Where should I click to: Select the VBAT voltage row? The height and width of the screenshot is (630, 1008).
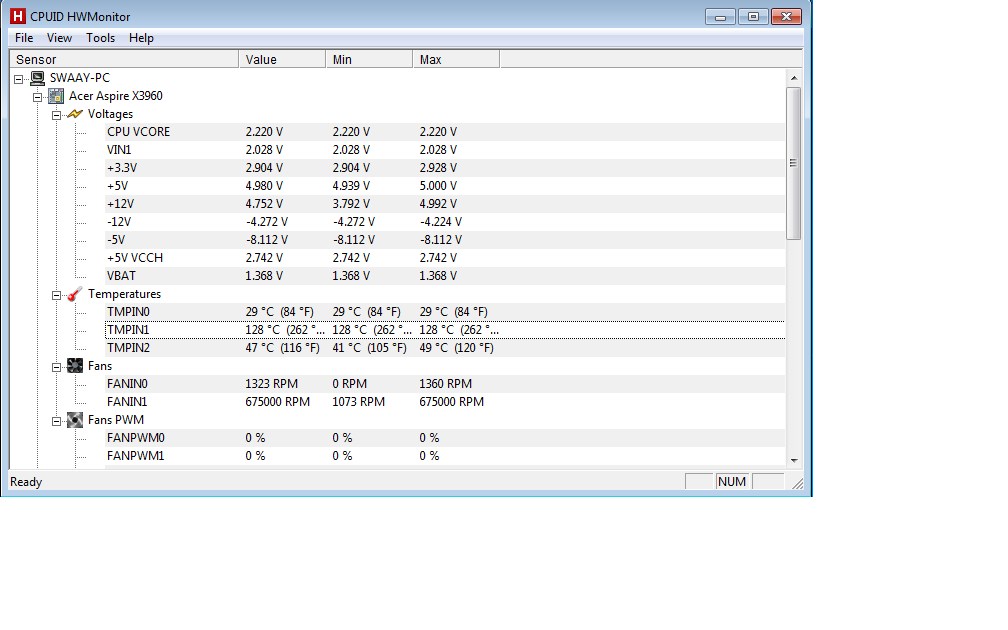445,276
